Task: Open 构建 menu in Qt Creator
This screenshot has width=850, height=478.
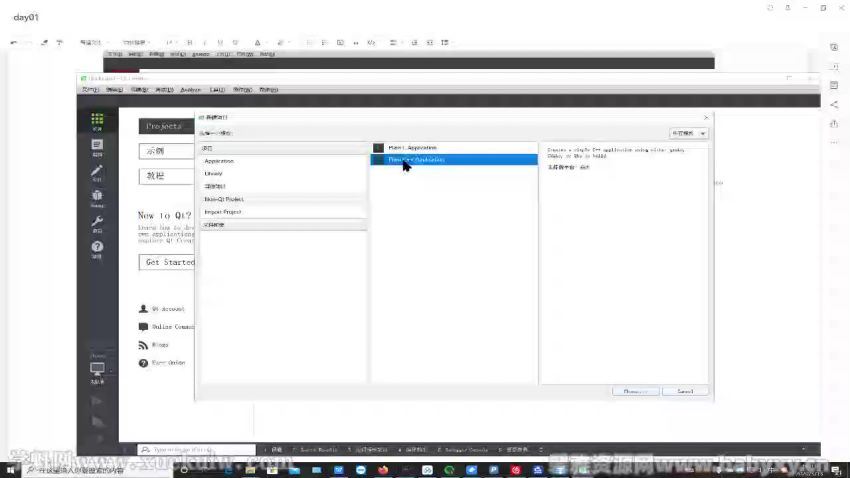Action: (x=139, y=90)
